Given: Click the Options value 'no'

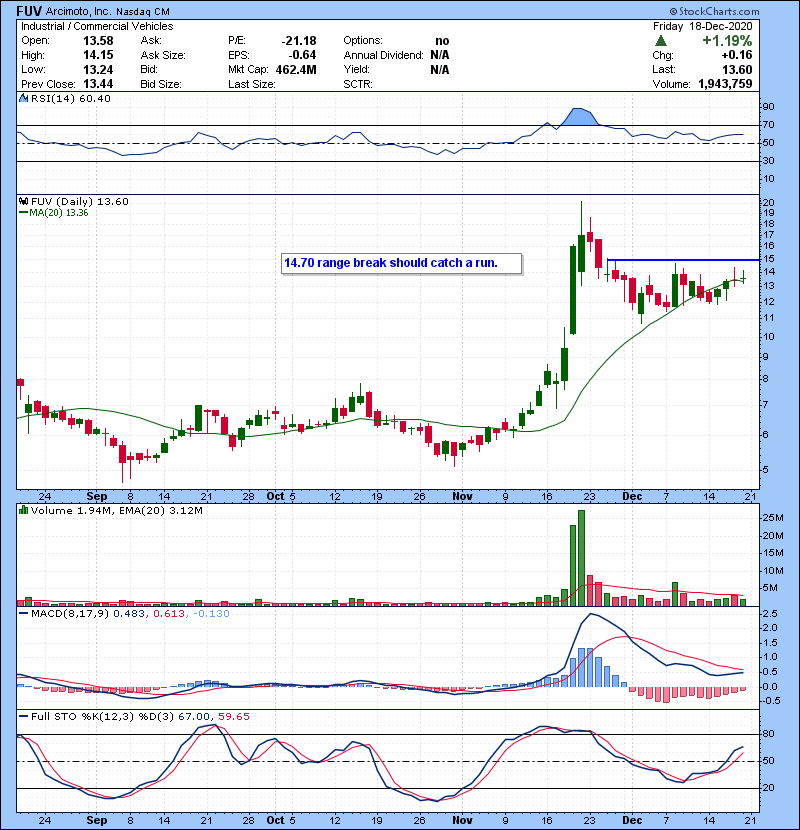Looking at the screenshot, I should [x=442, y=41].
